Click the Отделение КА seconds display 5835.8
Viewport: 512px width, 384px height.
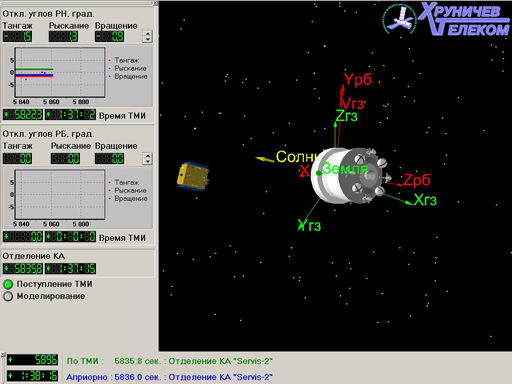point(23,269)
